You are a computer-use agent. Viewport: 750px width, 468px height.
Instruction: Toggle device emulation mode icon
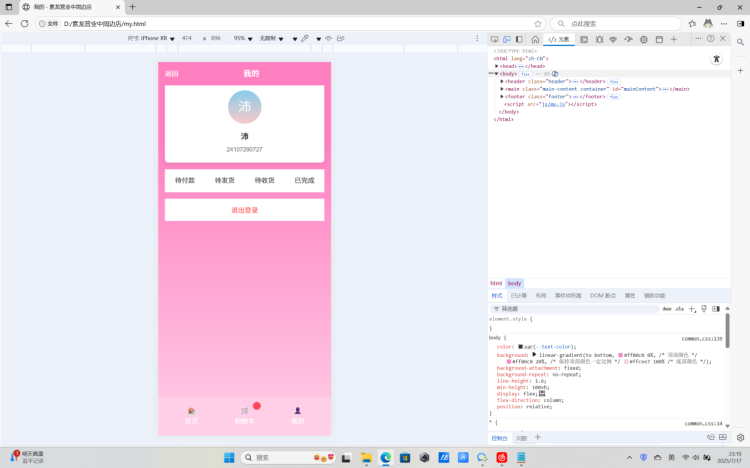[x=507, y=39]
